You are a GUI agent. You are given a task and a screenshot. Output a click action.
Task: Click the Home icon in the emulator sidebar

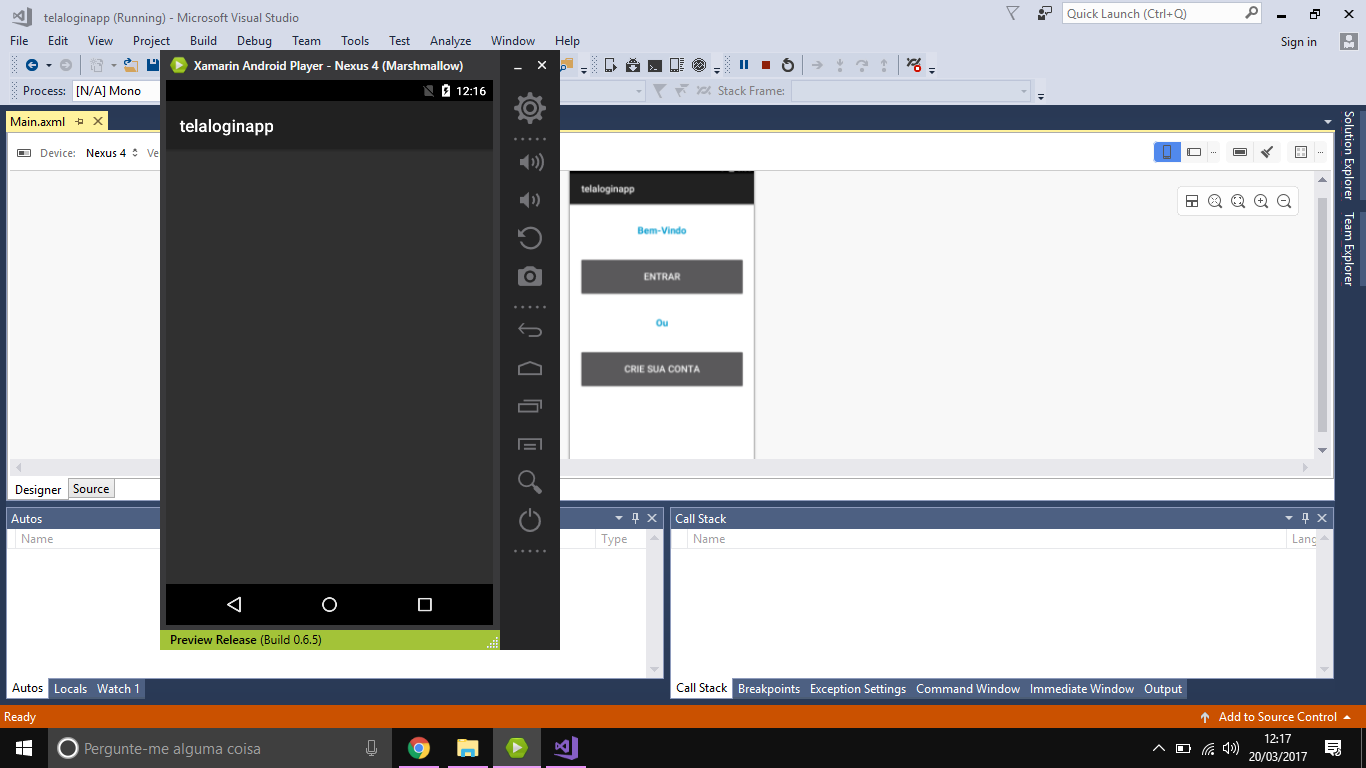530,369
